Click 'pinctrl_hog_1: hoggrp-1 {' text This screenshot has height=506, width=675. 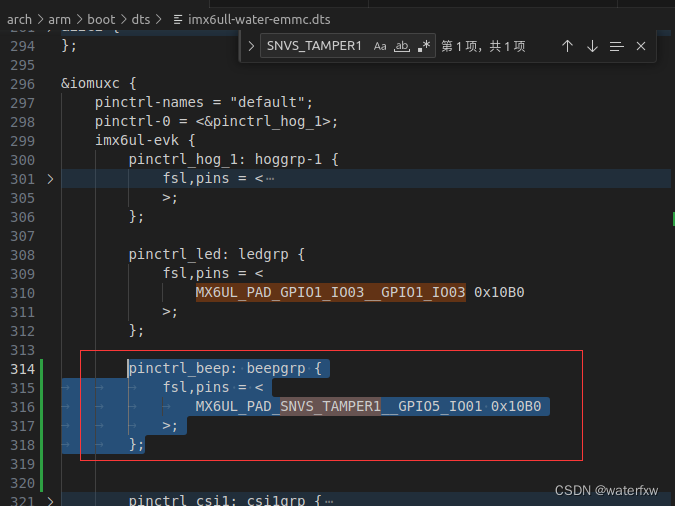click(x=233, y=159)
